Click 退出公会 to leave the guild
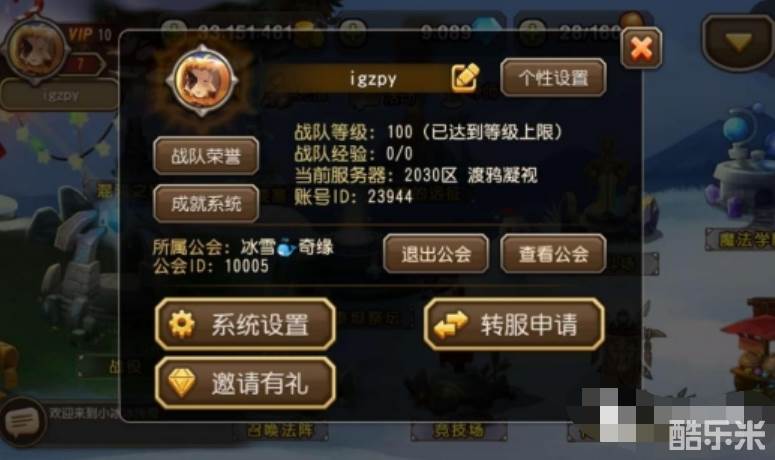The height and width of the screenshot is (460, 775). click(436, 254)
